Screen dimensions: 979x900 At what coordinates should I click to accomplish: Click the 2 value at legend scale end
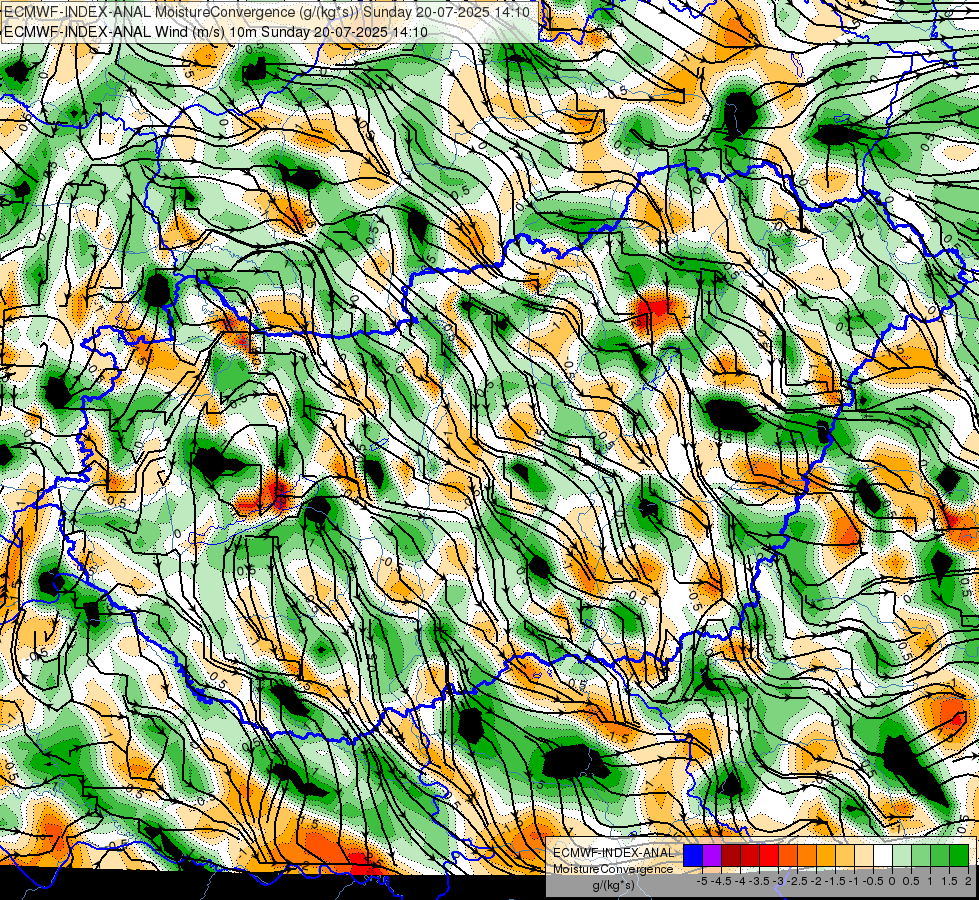tap(968, 881)
